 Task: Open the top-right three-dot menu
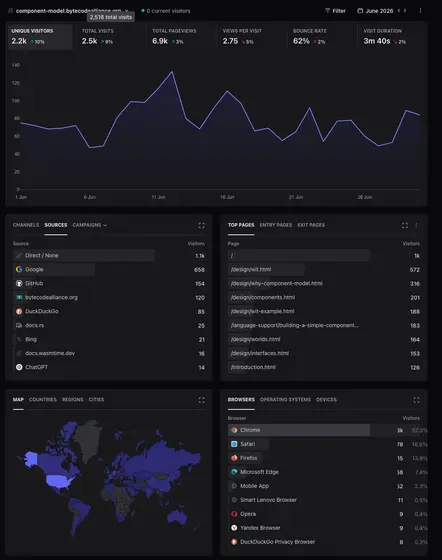420,11
